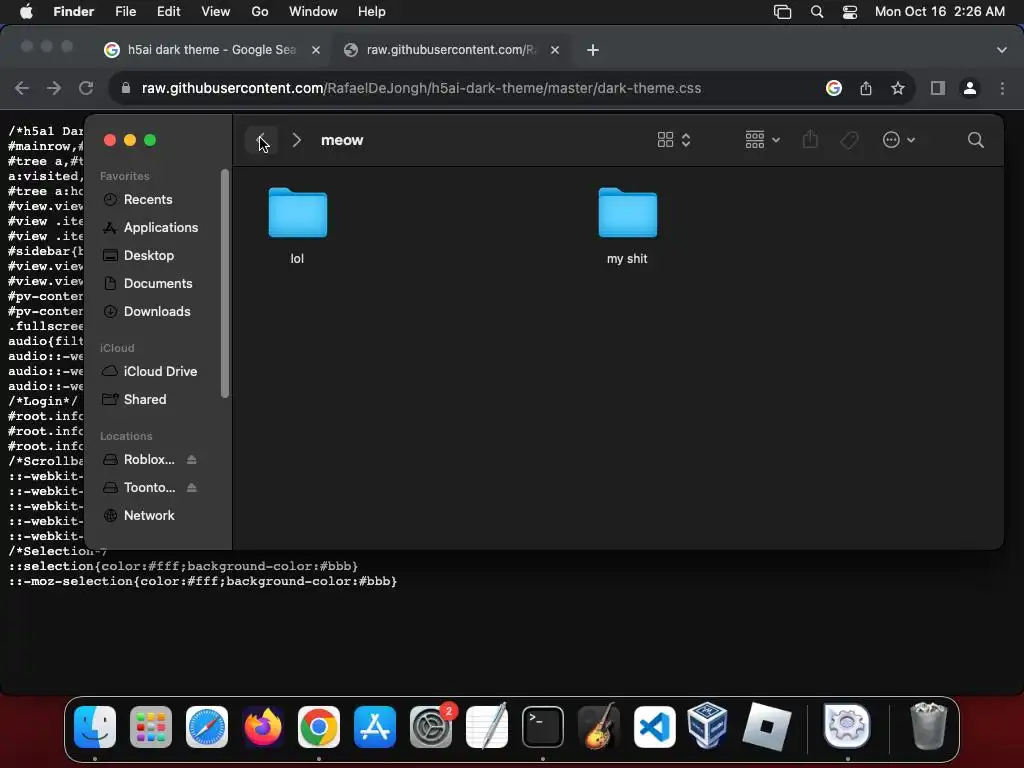Image resolution: width=1024 pixels, height=768 pixels.
Task: Eject the Roblox volume
Action: coord(191,460)
